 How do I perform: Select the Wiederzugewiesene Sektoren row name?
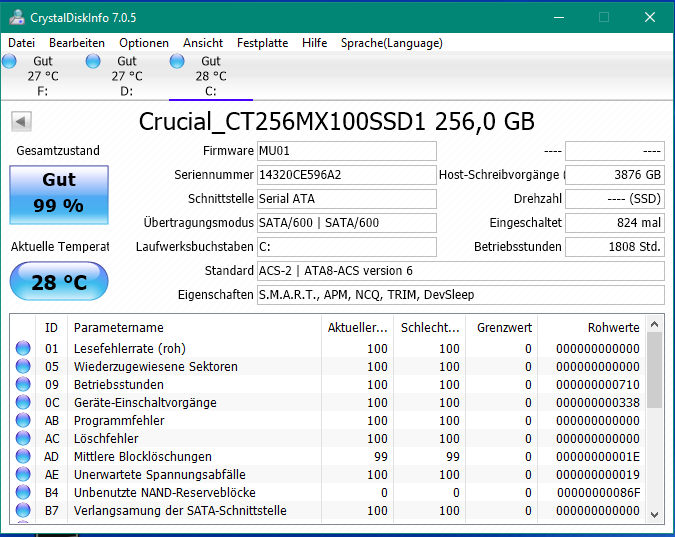click(x=155, y=366)
